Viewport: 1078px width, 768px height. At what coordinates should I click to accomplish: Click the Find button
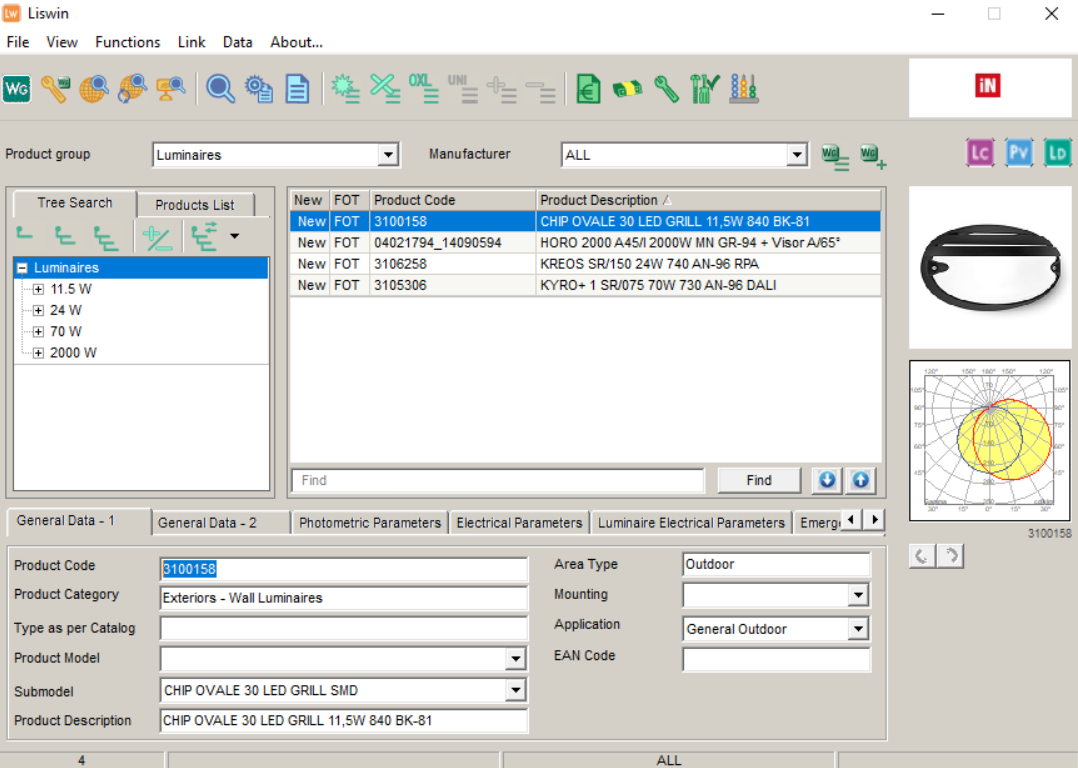759,480
